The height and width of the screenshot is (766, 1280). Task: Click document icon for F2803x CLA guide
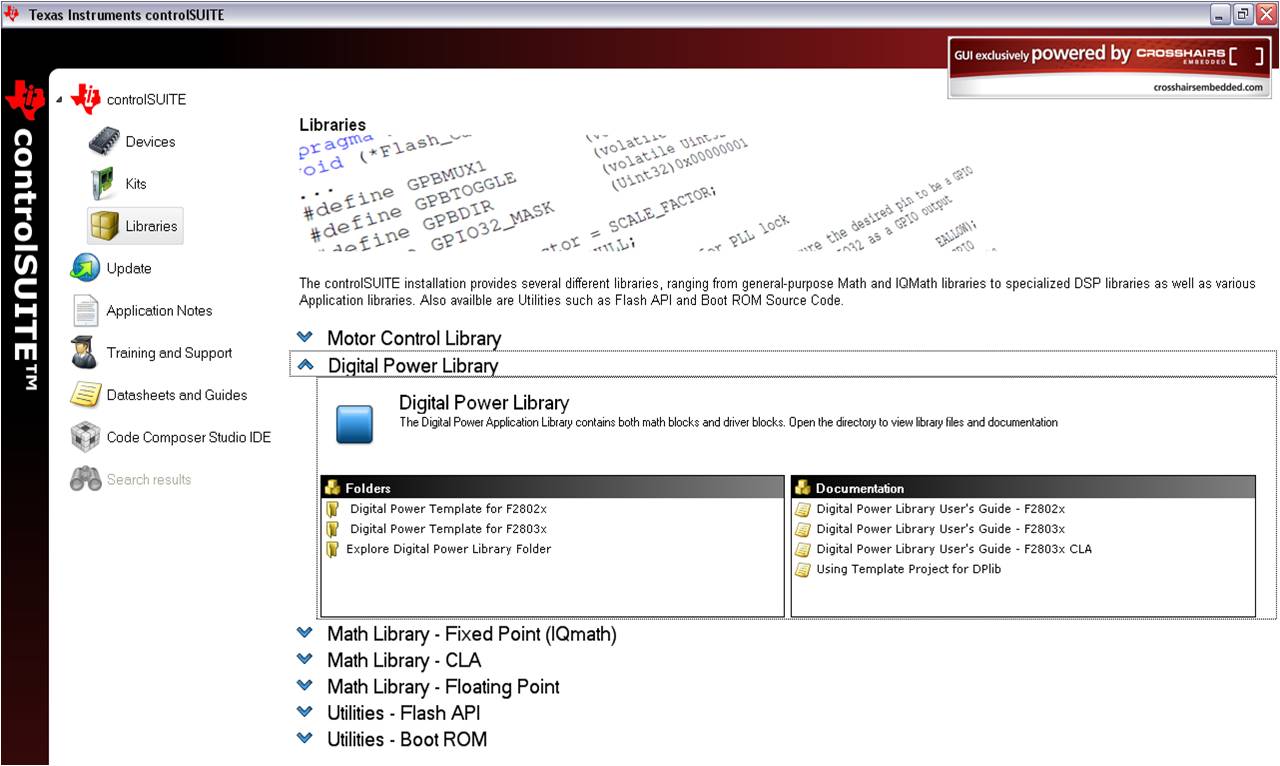(x=803, y=549)
